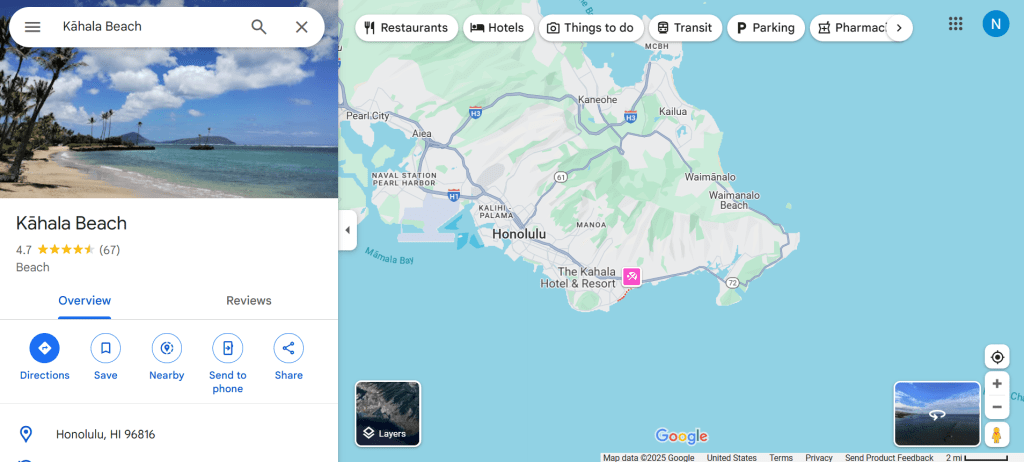Collapse the side panel arrow
This screenshot has height=462, width=1024.
pos(347,230)
